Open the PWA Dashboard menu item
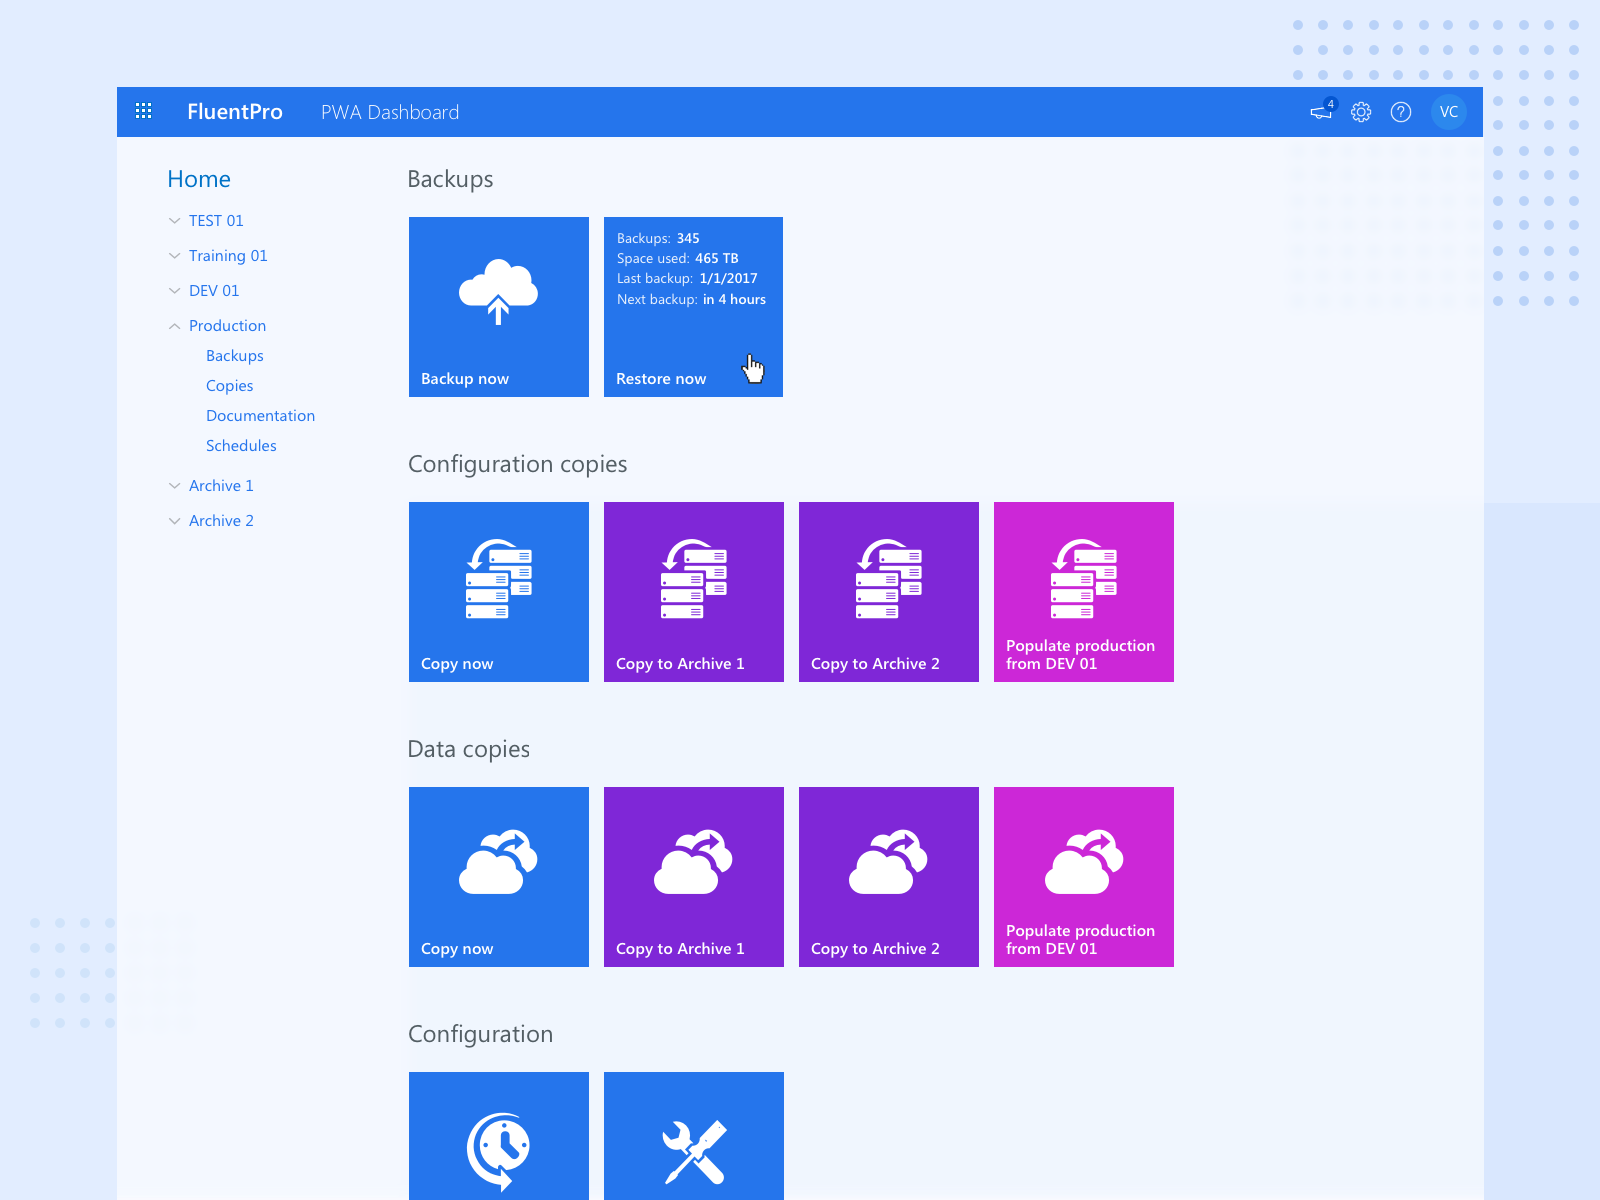1600x1200 pixels. 389,112
